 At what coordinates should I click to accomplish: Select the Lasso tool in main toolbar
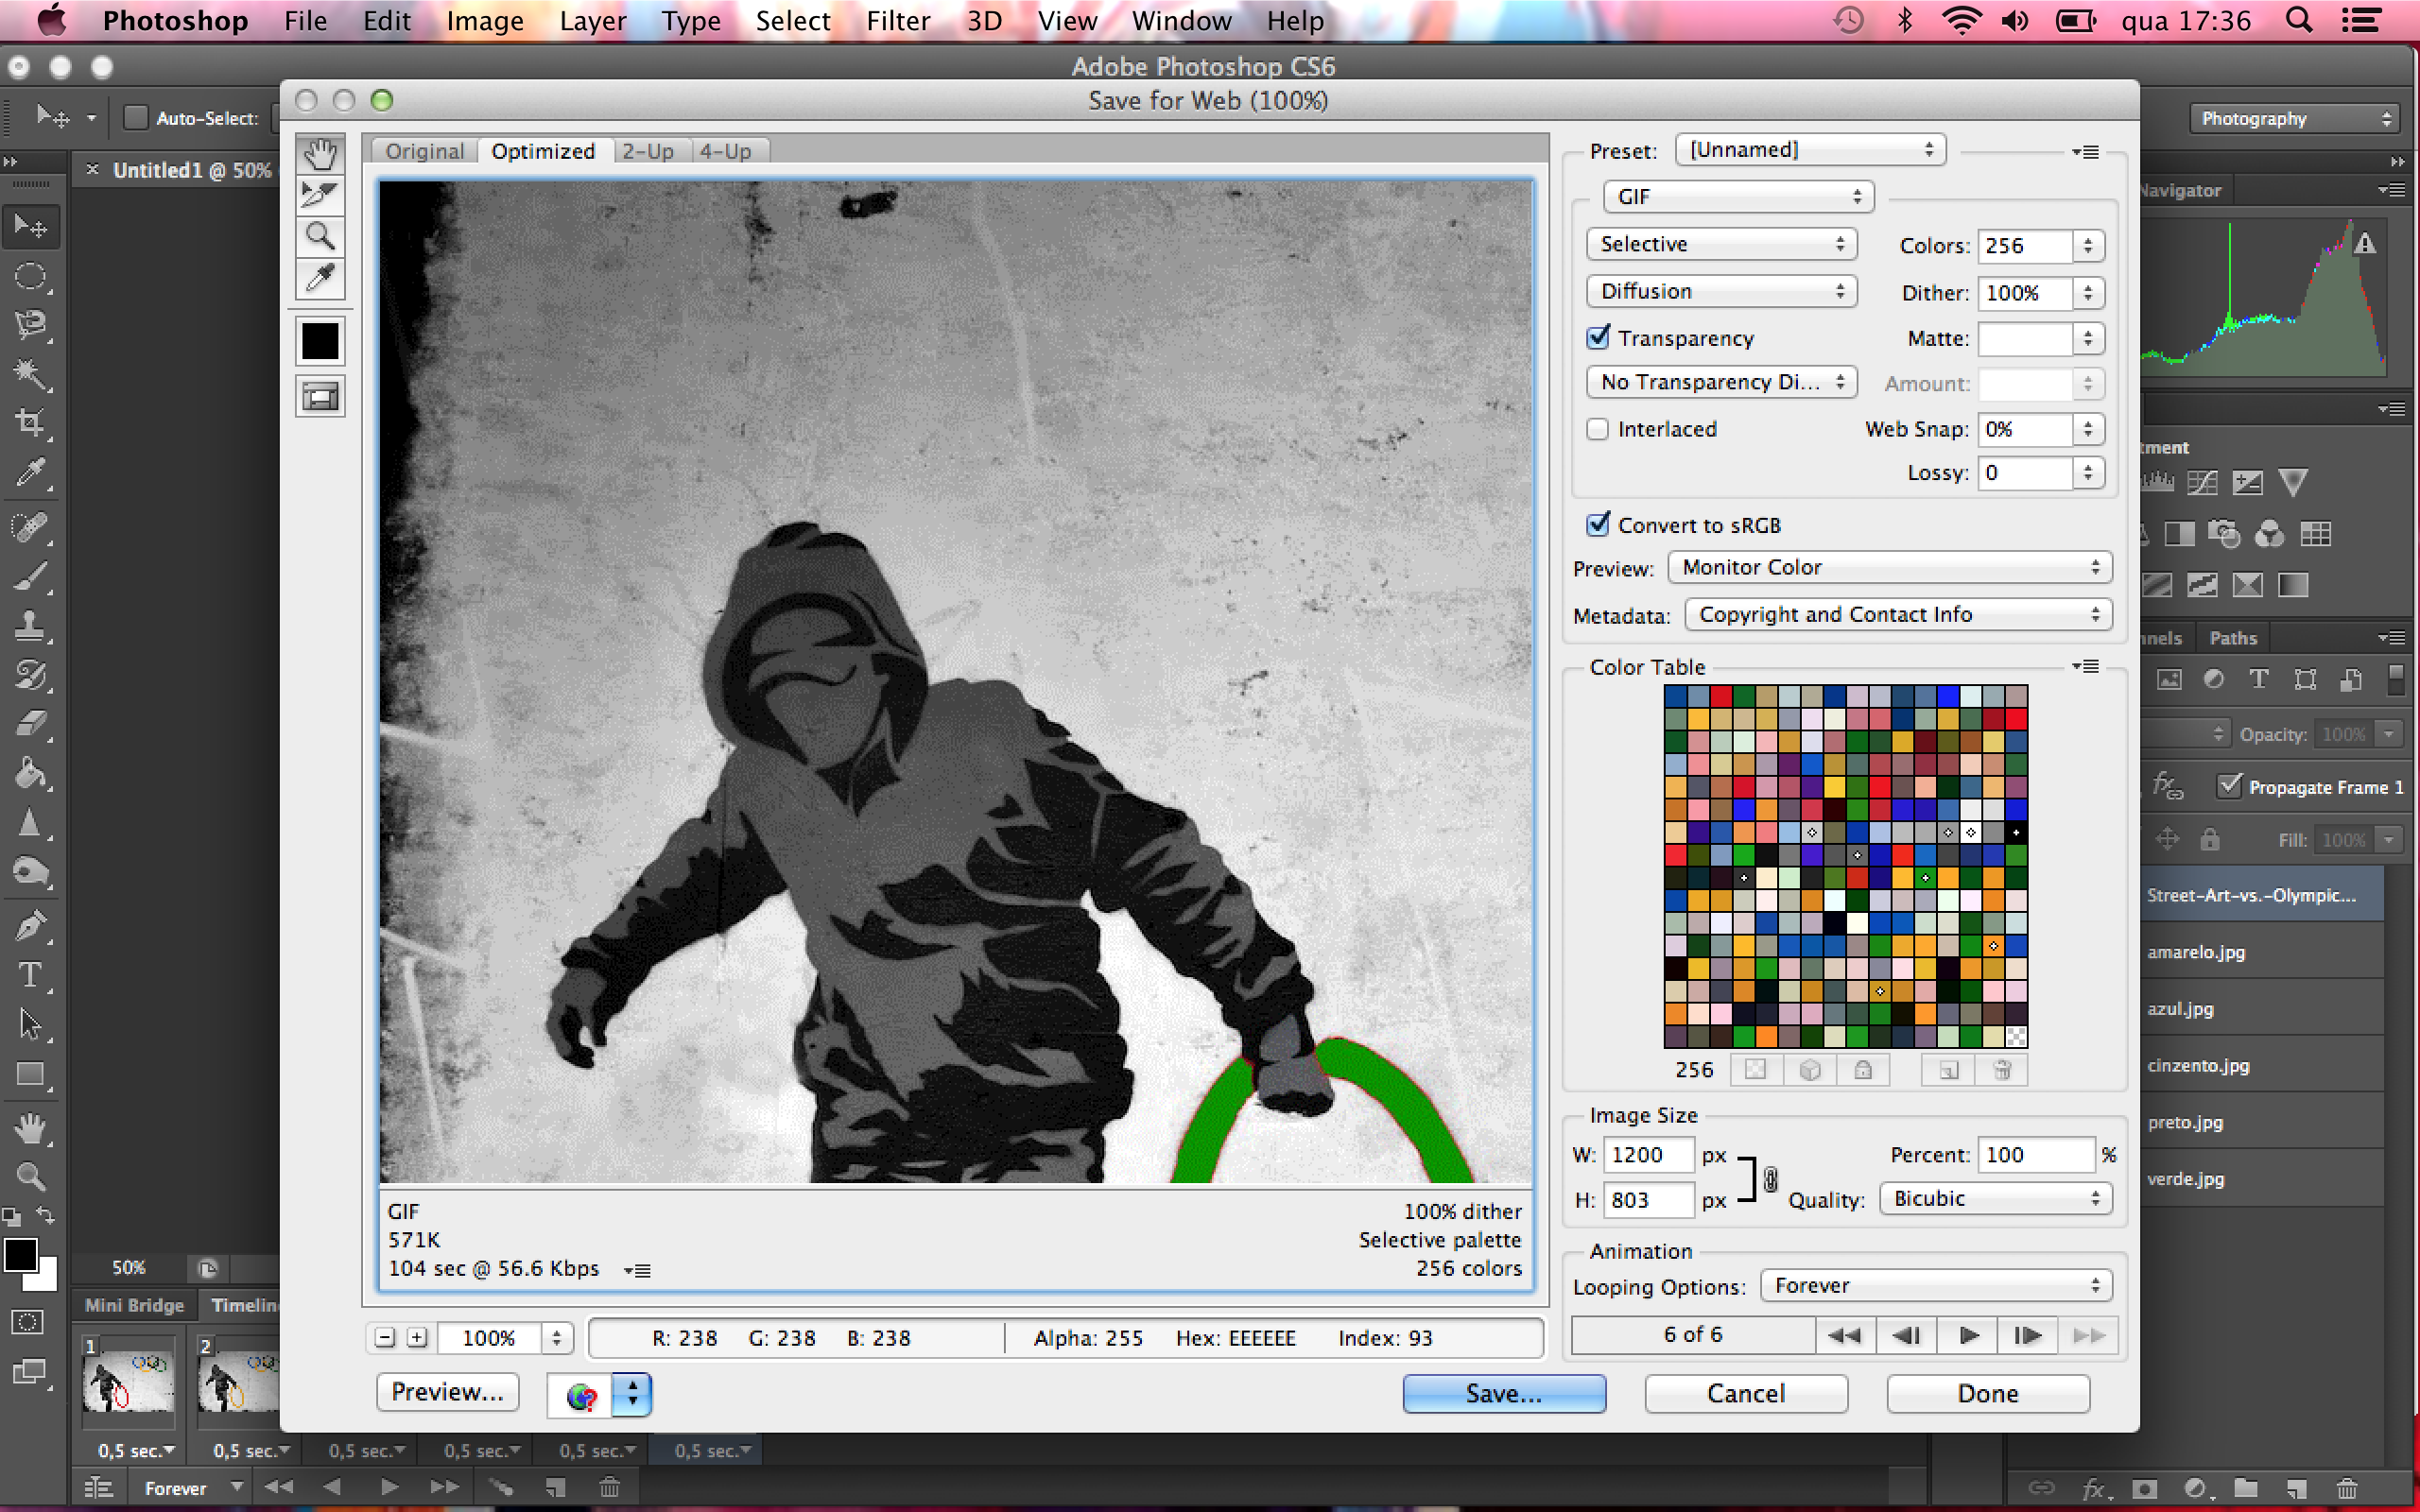coord(30,324)
